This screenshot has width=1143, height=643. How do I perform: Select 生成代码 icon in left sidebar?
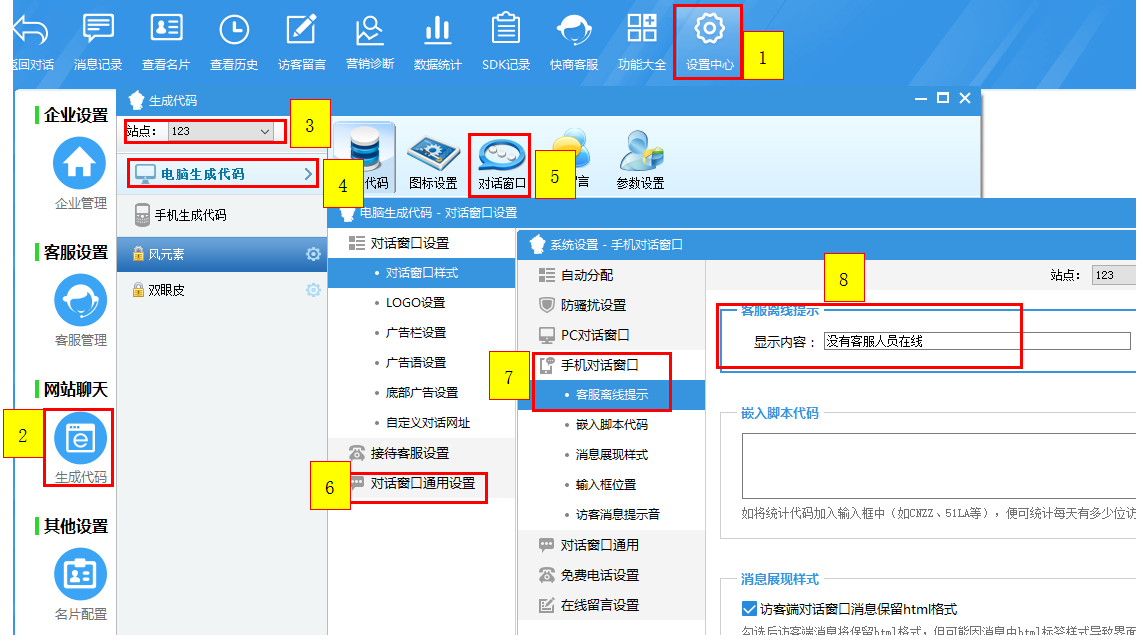80,439
